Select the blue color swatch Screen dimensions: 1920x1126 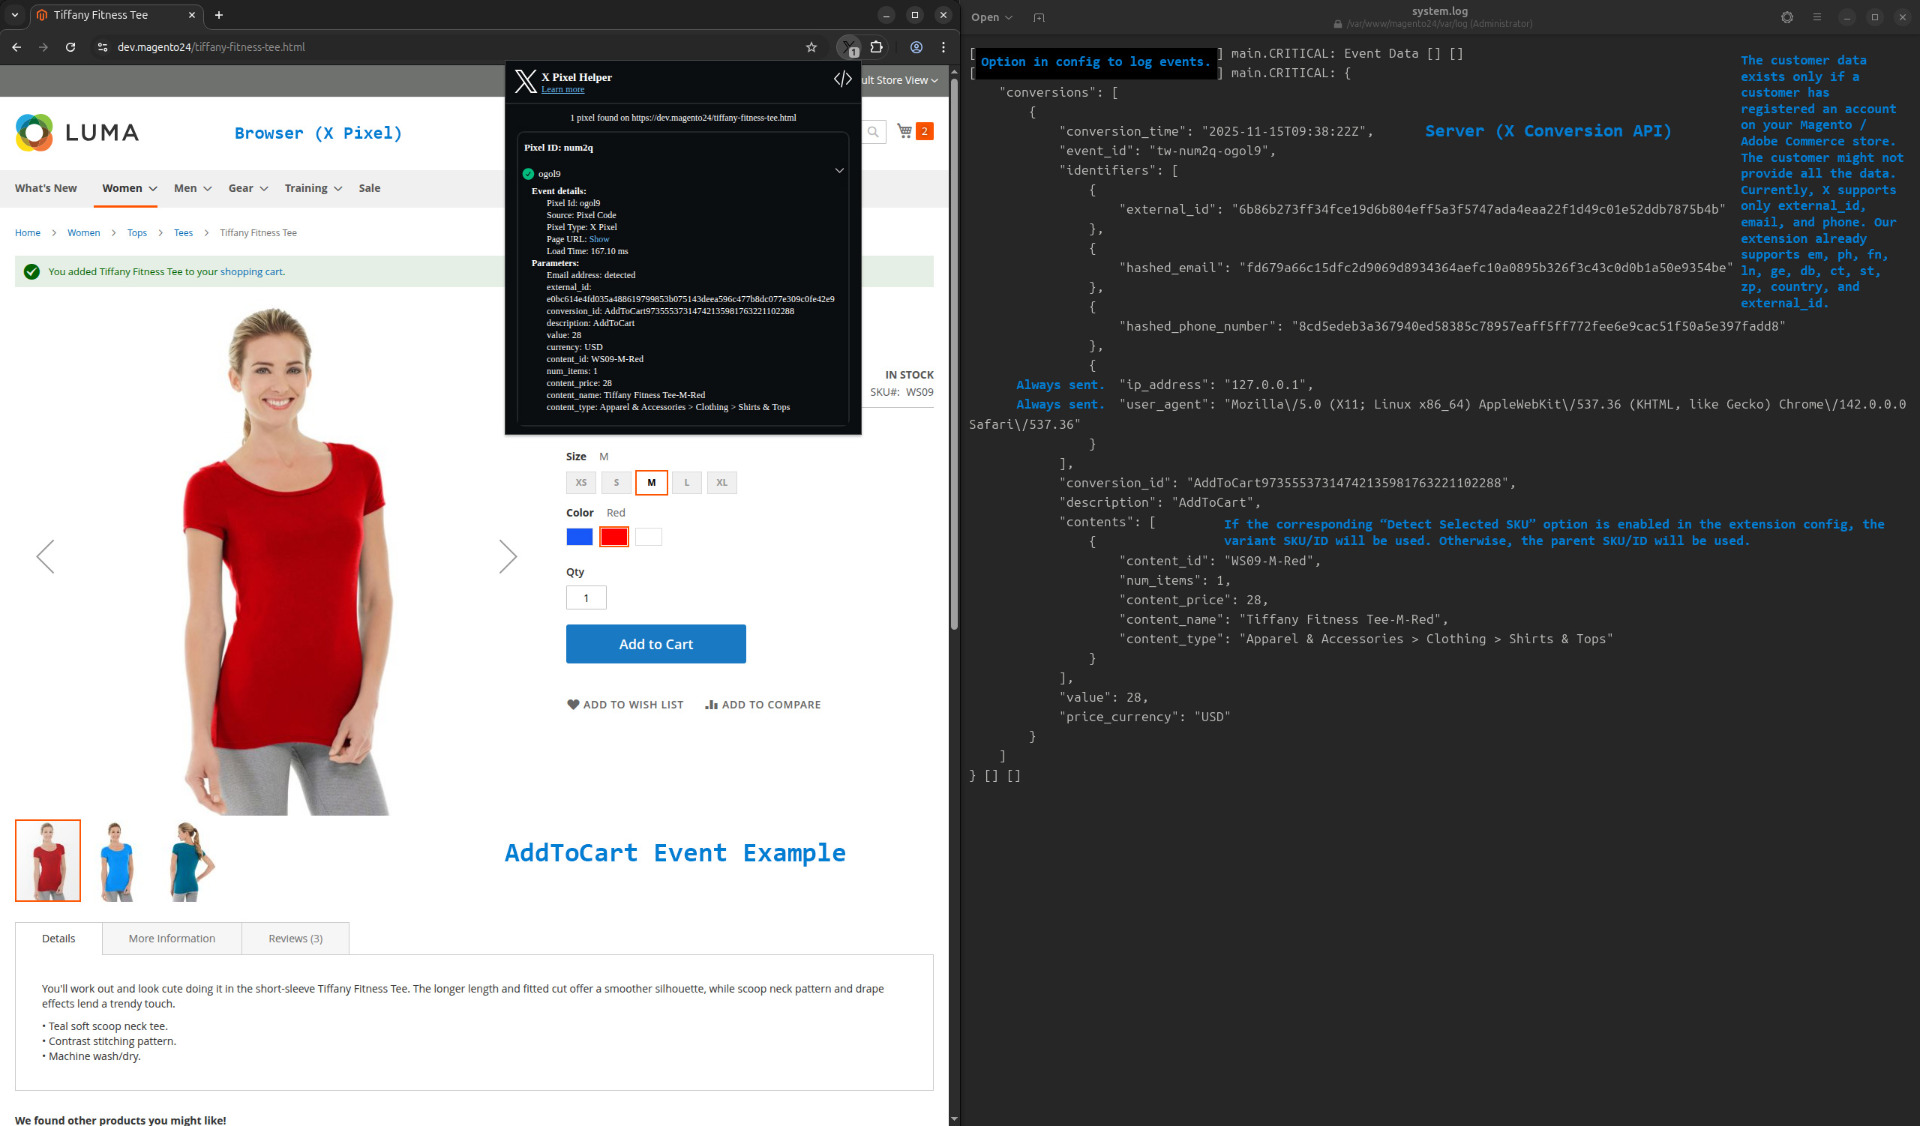[579, 536]
